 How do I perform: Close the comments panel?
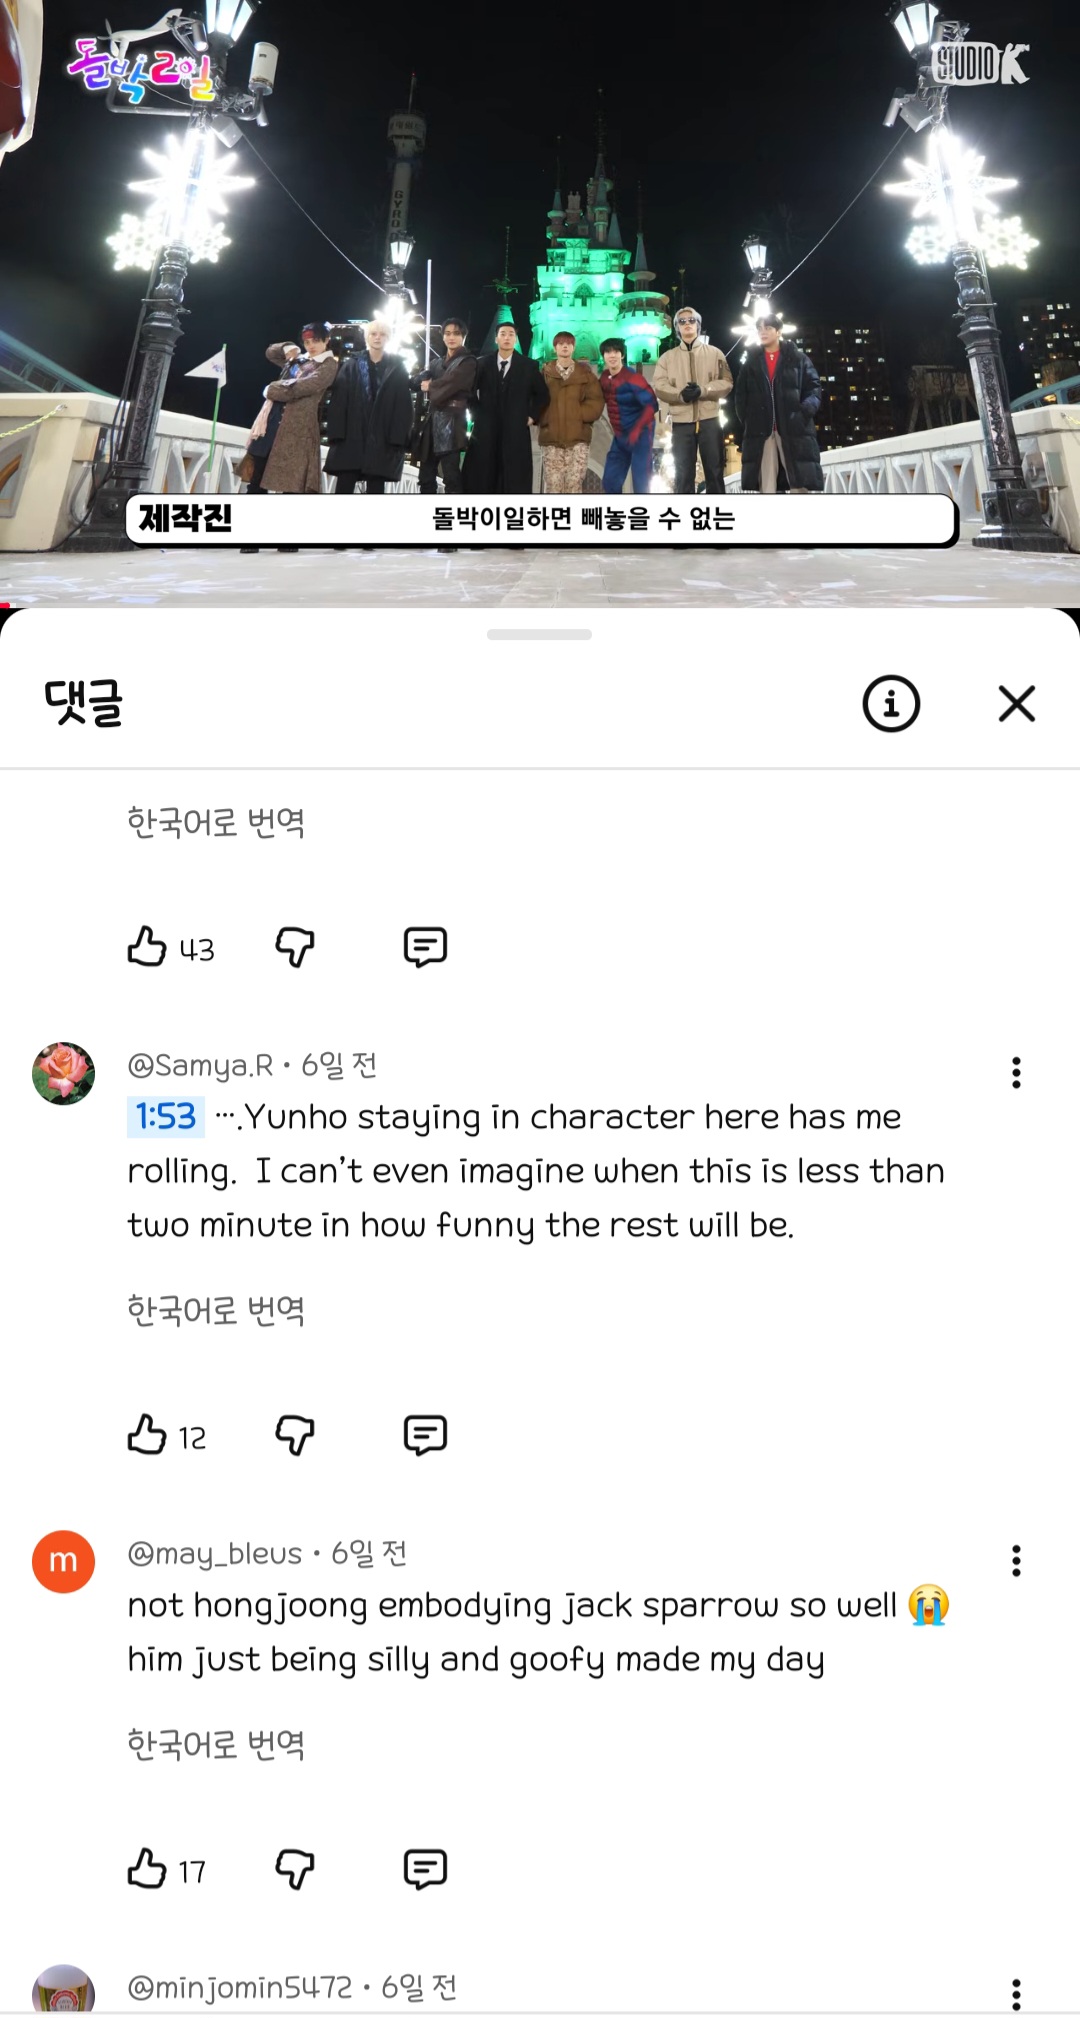coord(1017,704)
